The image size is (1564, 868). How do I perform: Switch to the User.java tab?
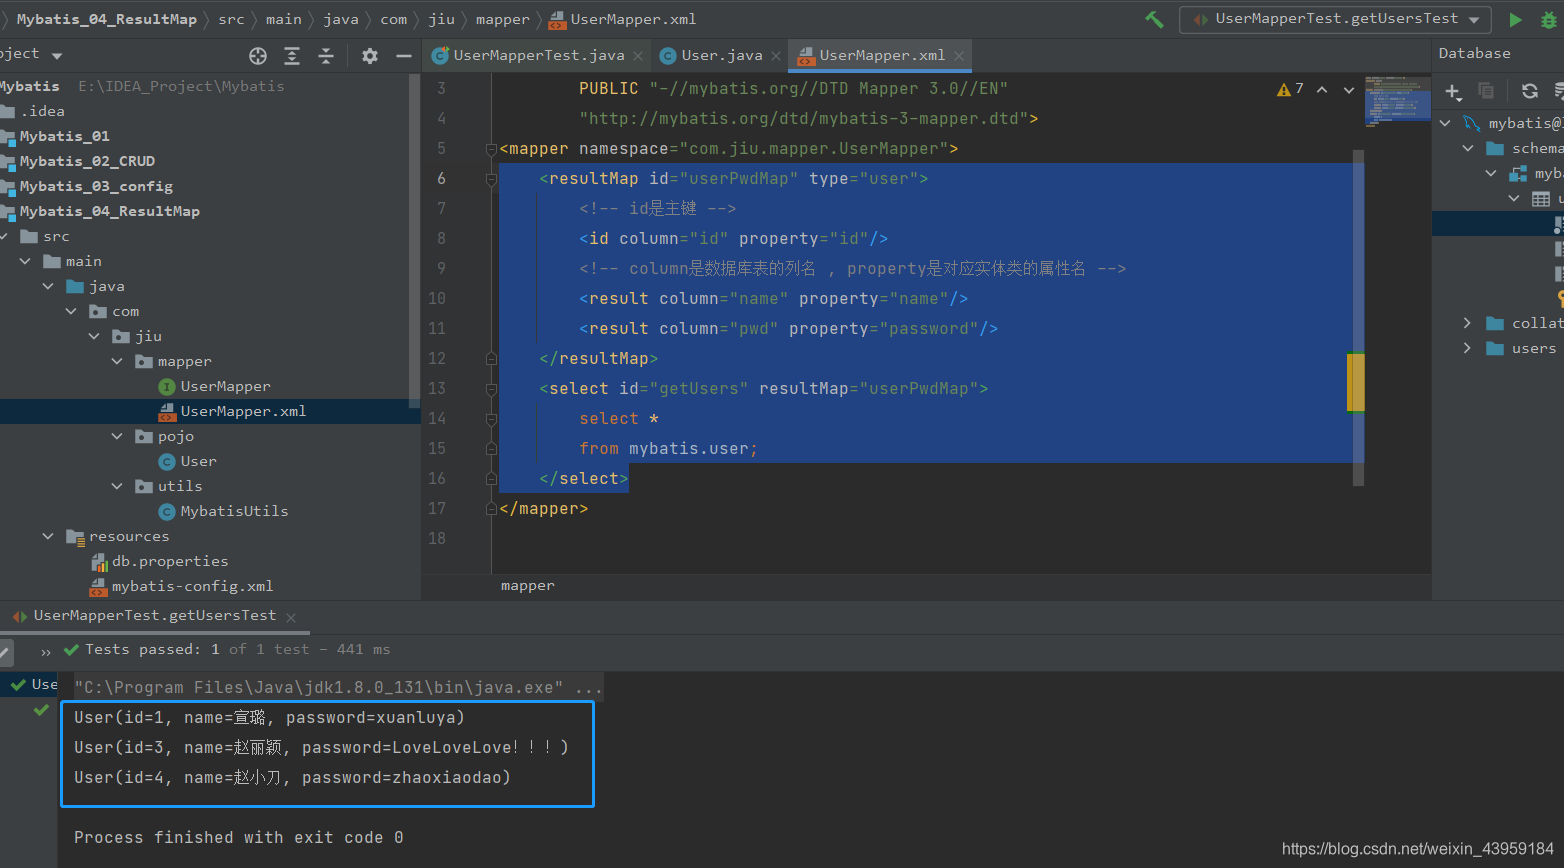pos(721,55)
